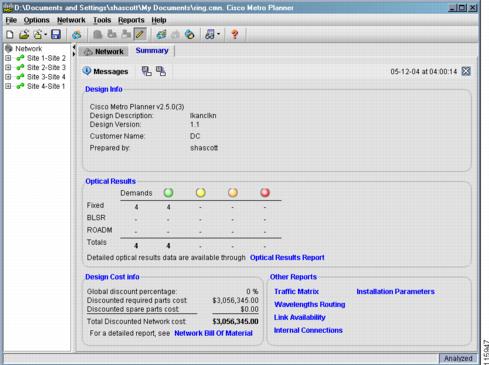The image size is (489, 365).
Task: Click the second window layout icon beside Messages
Action: (161, 71)
